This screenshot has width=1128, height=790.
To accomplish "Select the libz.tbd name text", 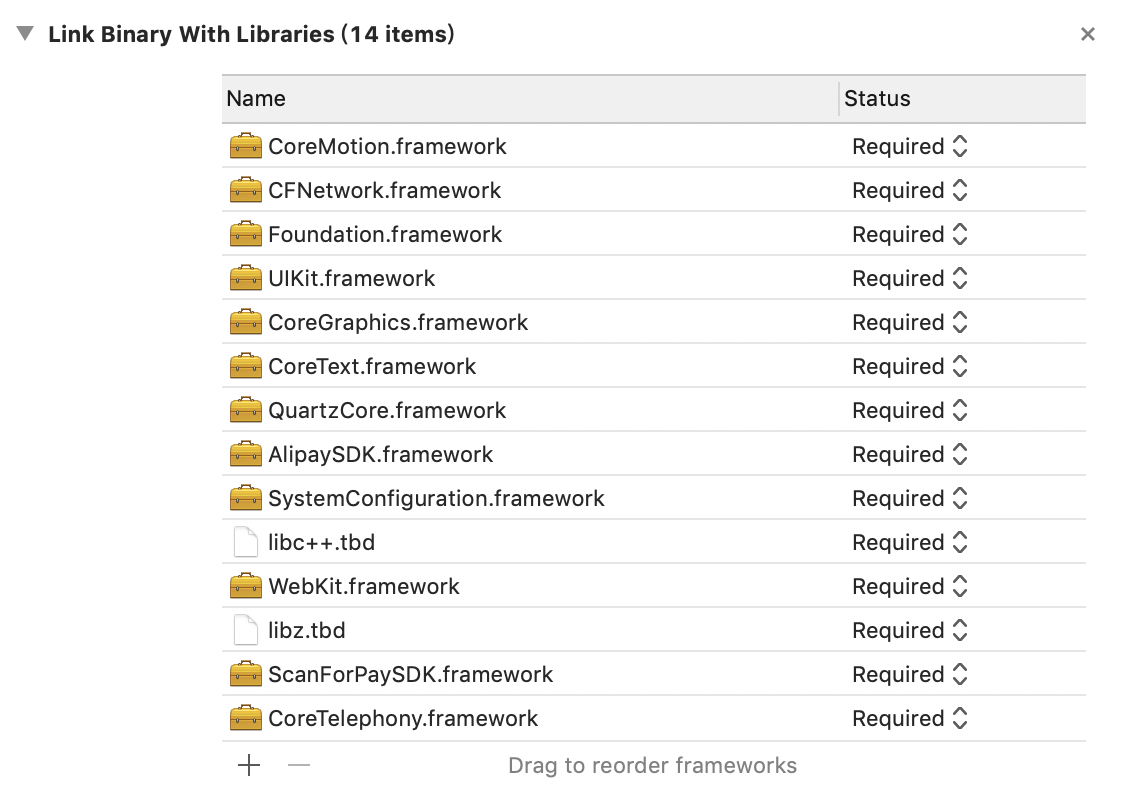I will (x=306, y=630).
